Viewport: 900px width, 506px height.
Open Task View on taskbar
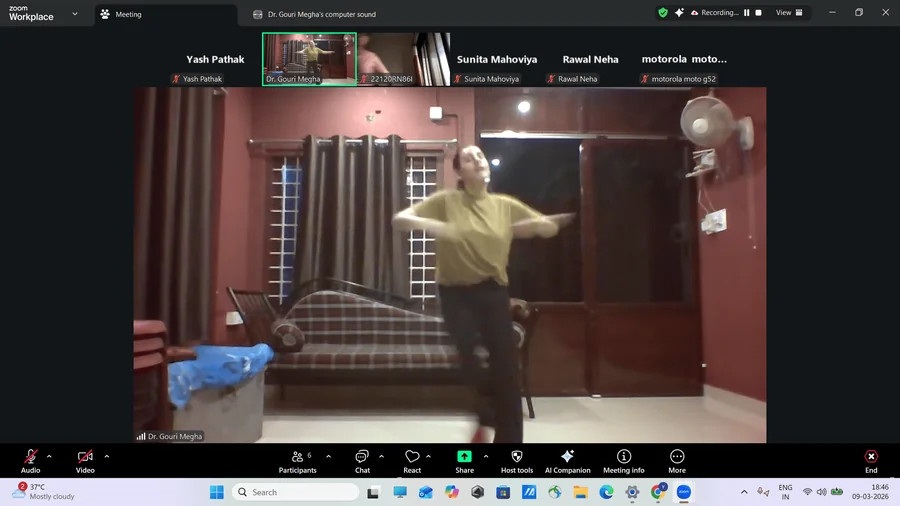tap(373, 492)
